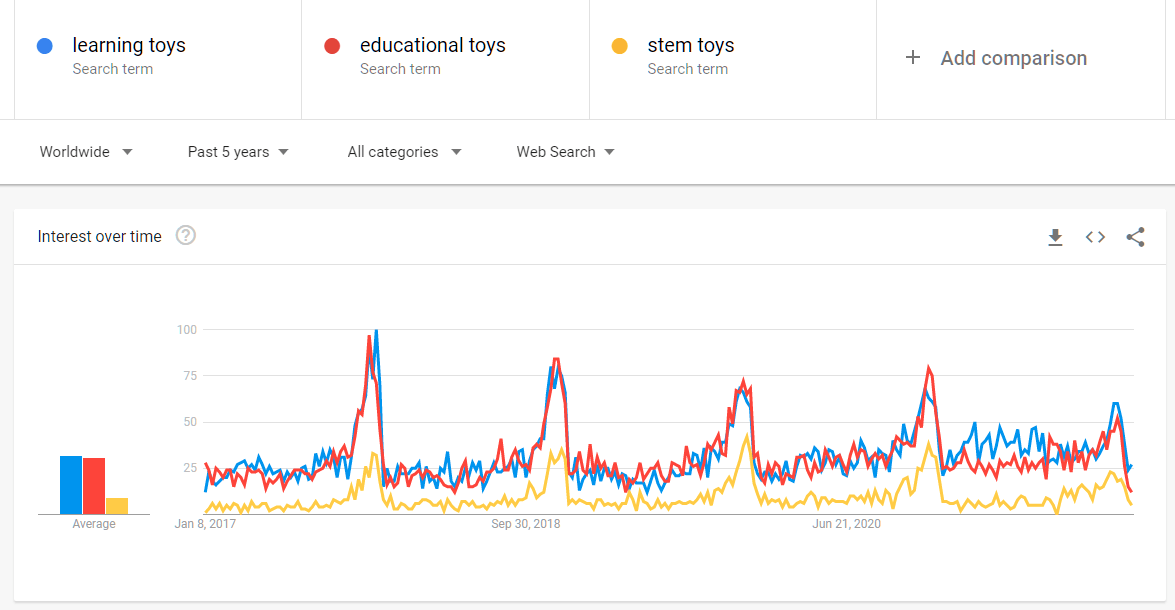Image resolution: width=1175 pixels, height=610 pixels.
Task: Click the plus icon to add comparison
Action: click(912, 58)
